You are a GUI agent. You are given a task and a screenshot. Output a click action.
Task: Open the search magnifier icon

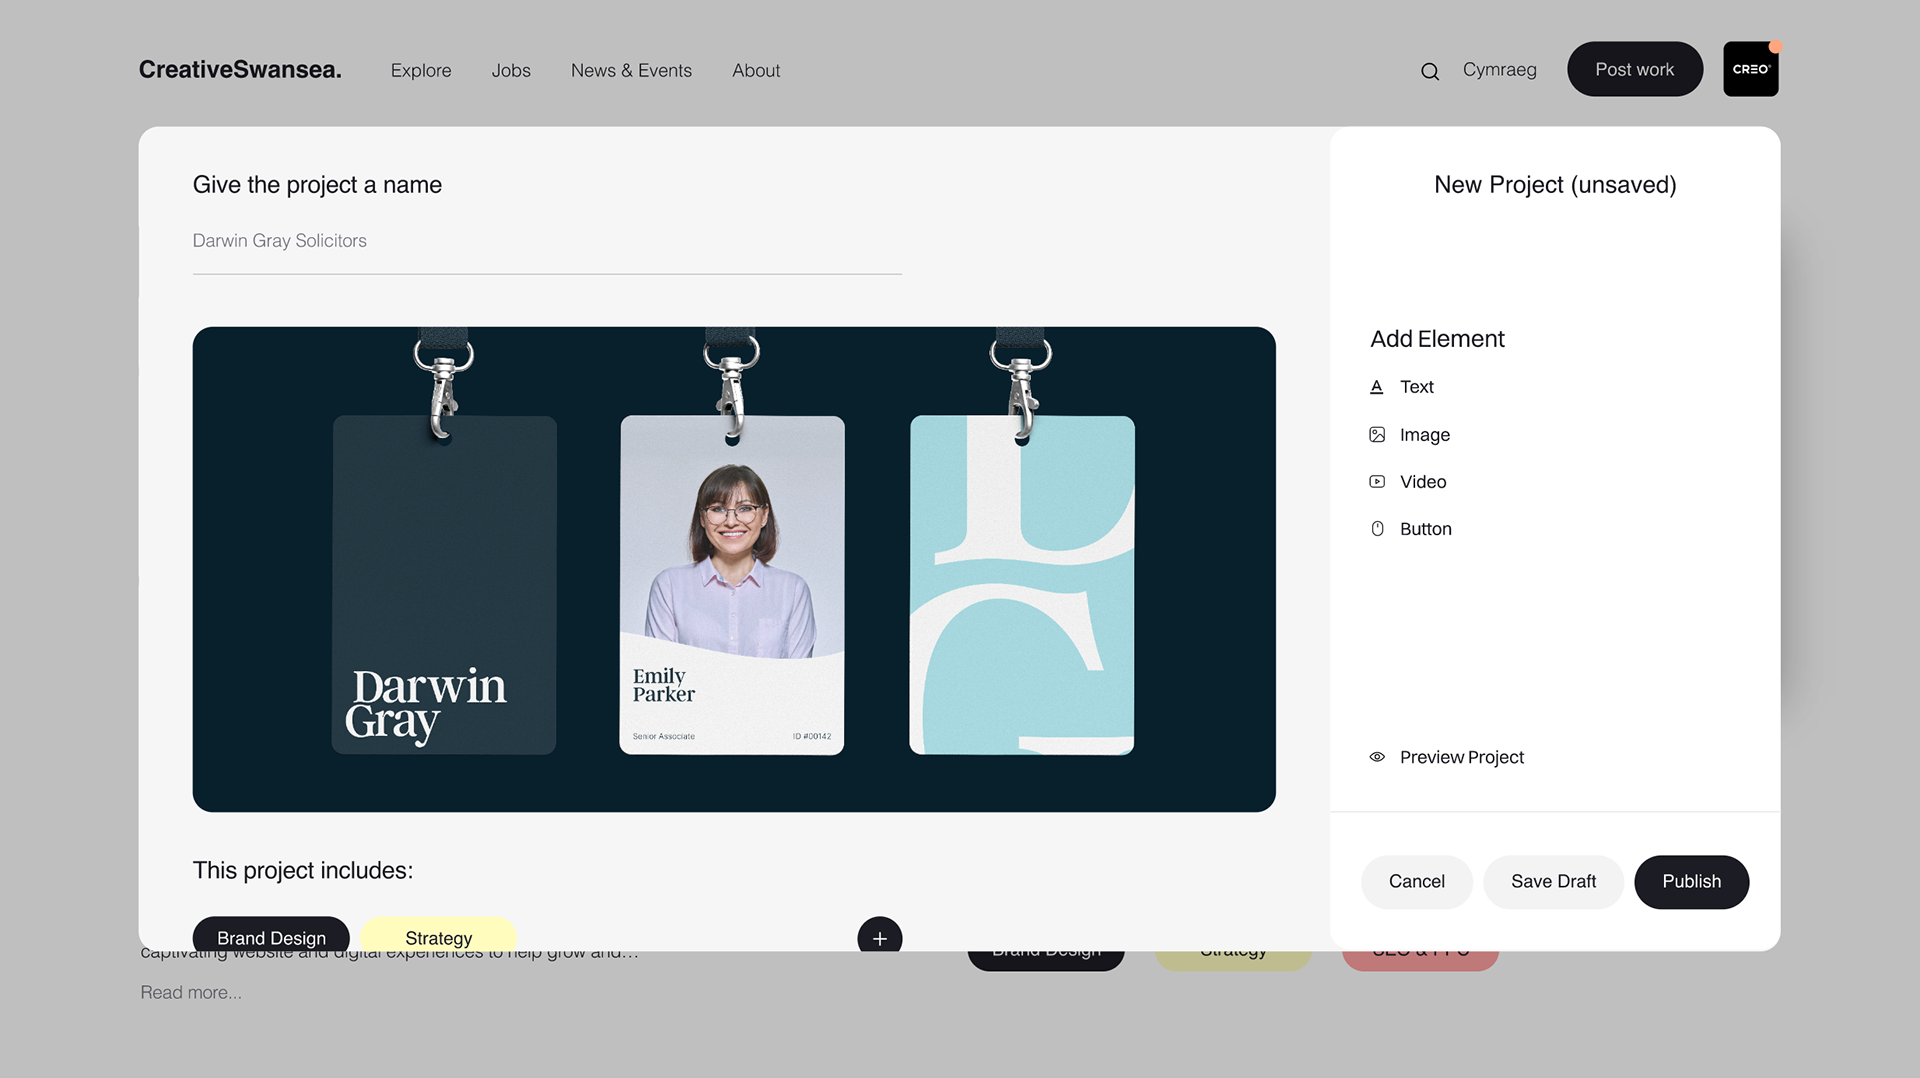point(1430,71)
